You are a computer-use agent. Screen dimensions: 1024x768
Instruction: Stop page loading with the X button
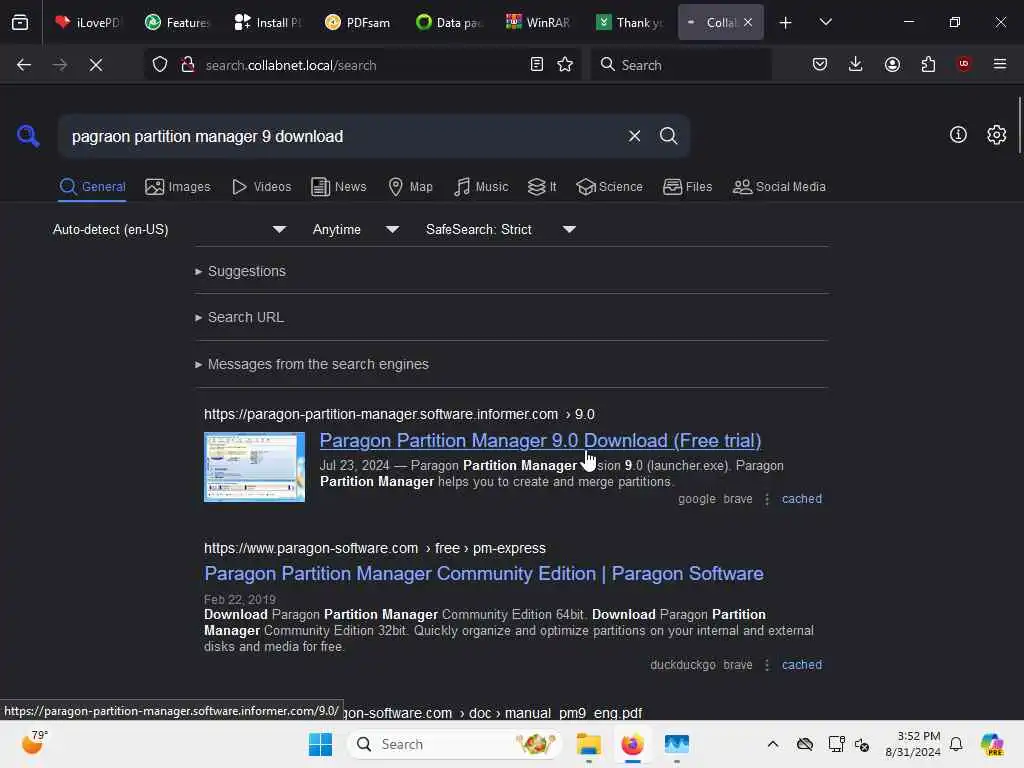pos(95,65)
